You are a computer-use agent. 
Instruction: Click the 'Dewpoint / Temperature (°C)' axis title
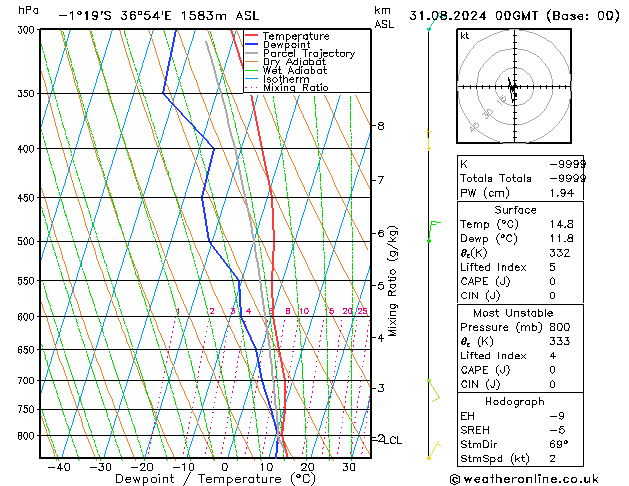(x=215, y=479)
